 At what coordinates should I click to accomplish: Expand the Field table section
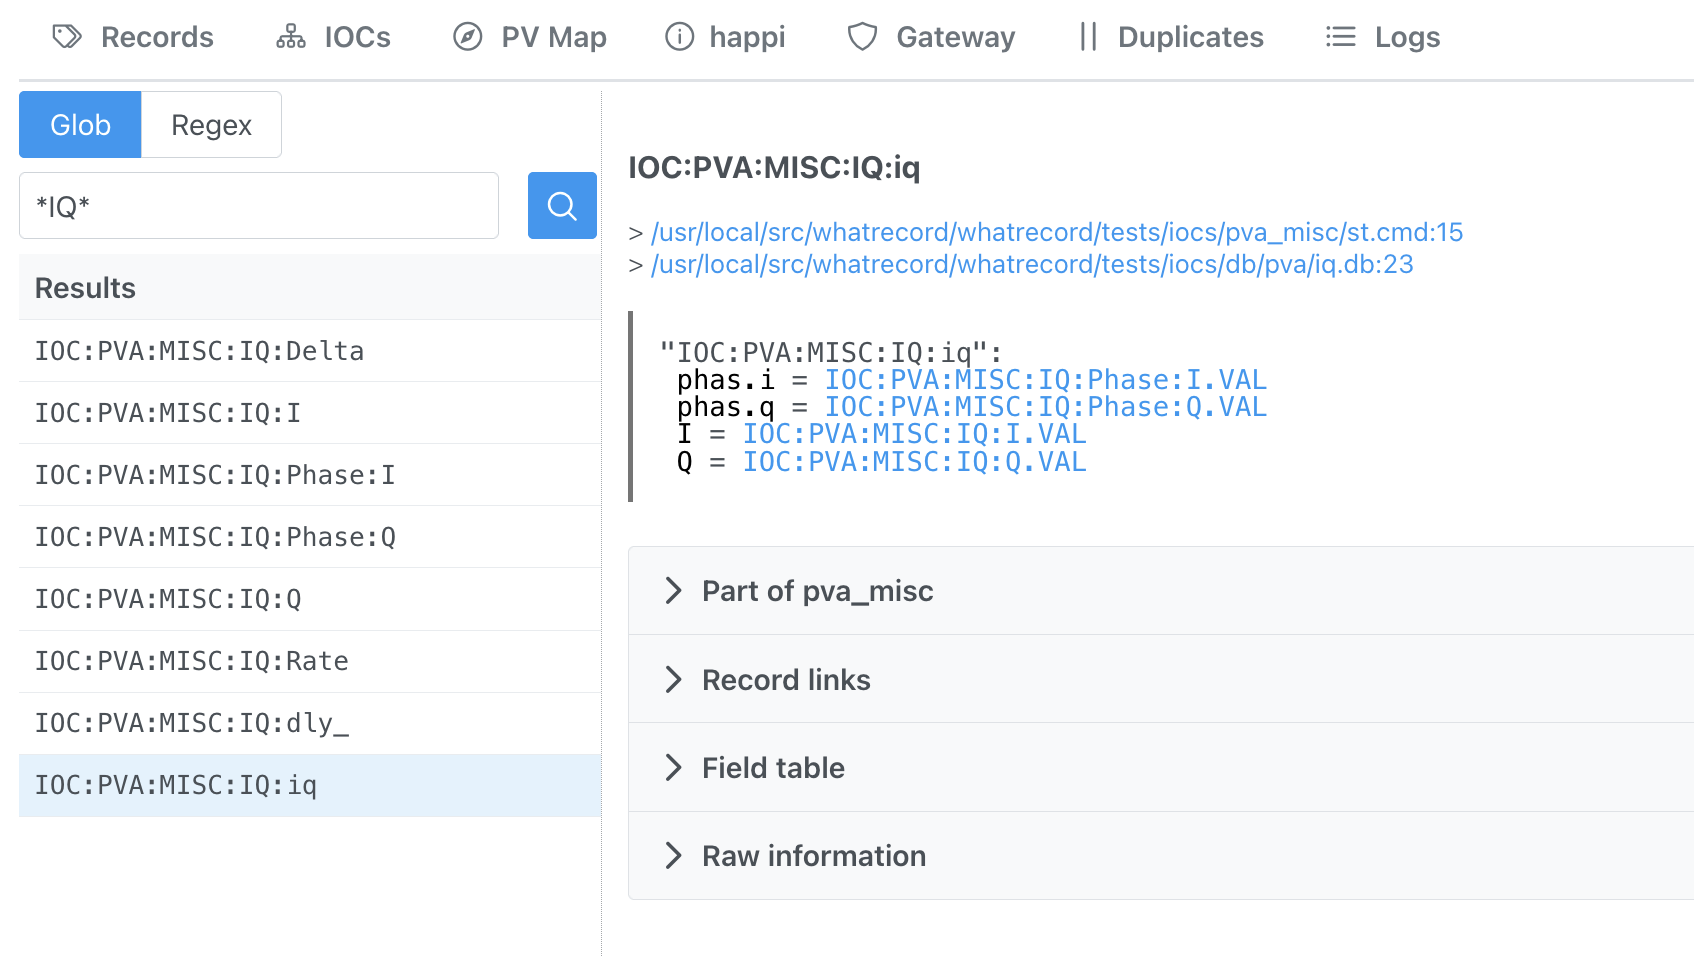click(773, 768)
